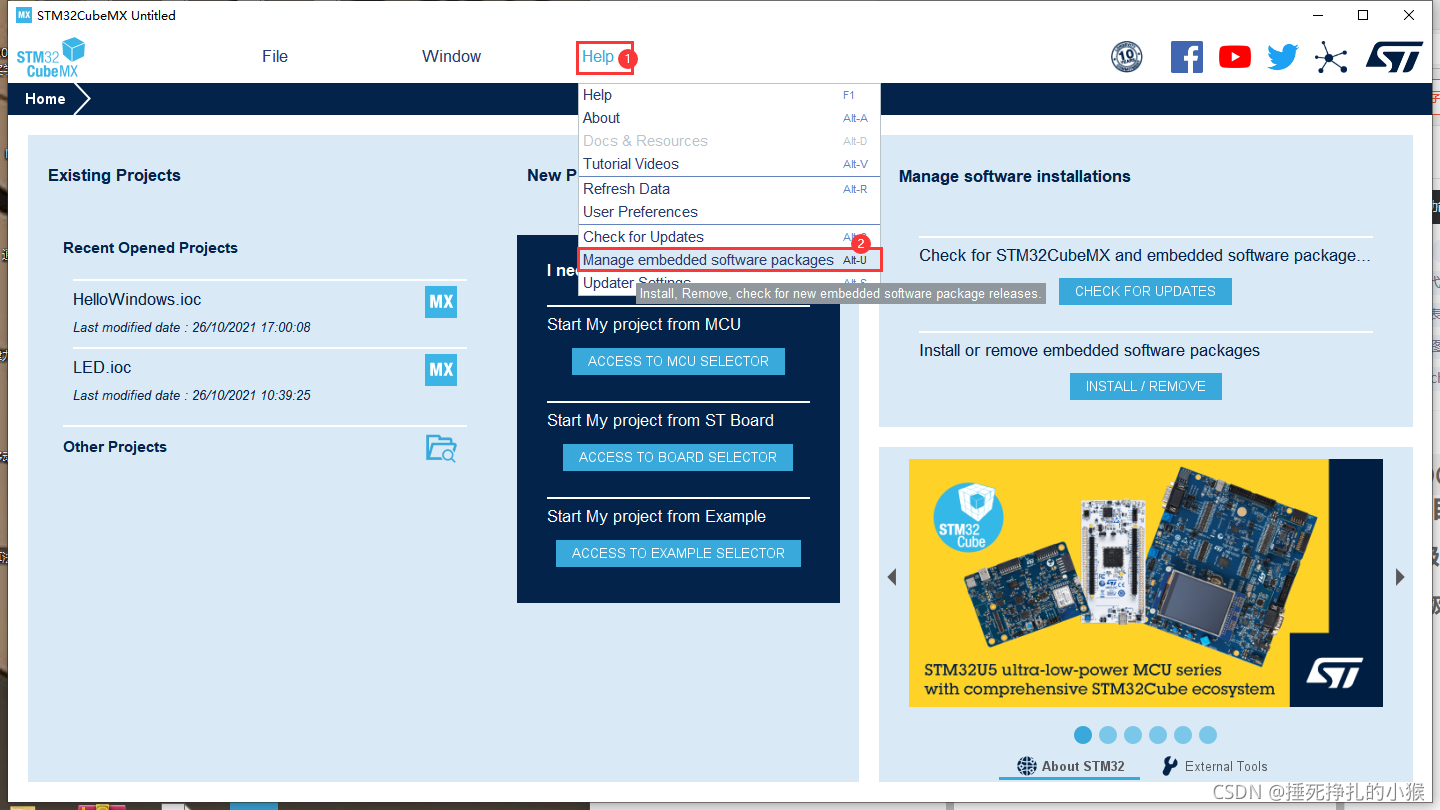The height and width of the screenshot is (810, 1440).
Task: Click the MX icon next to LED.ioc
Action: coord(441,369)
